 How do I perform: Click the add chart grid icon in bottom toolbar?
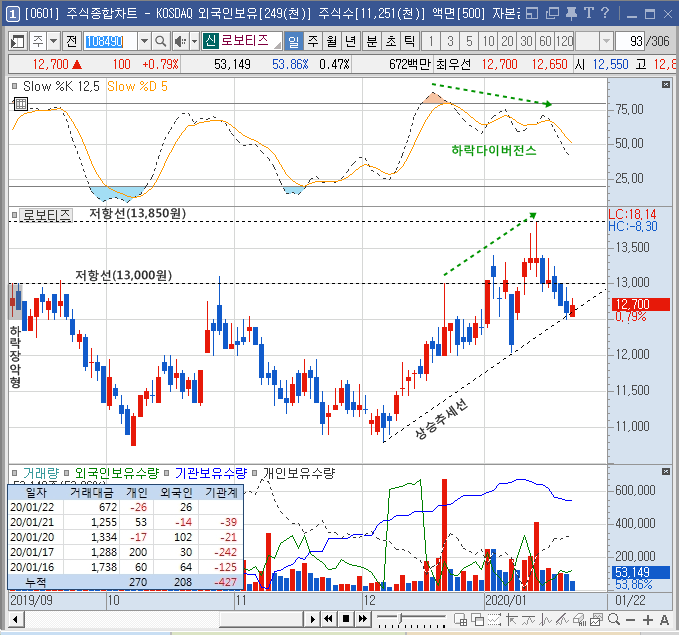pos(461,620)
